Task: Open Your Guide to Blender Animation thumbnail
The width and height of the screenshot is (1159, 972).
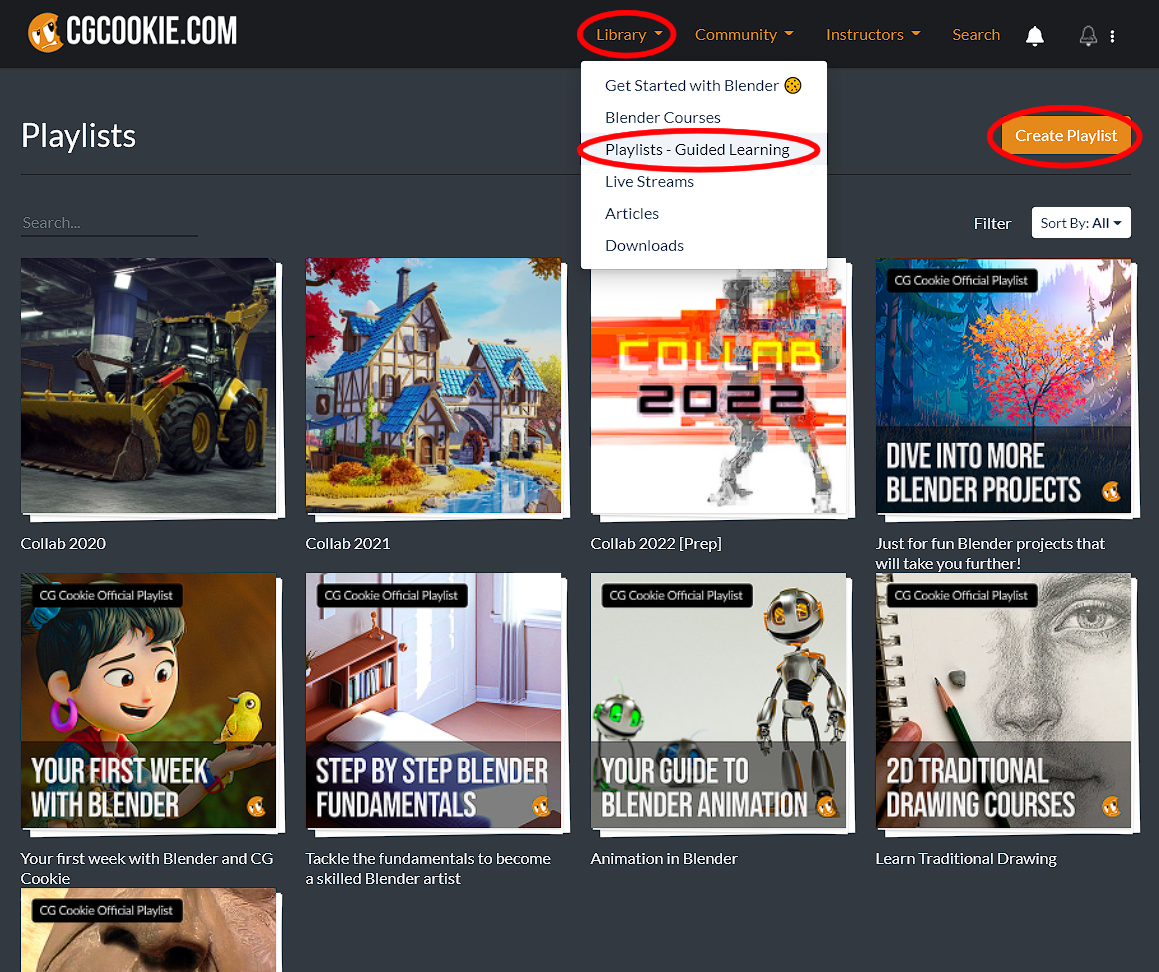Action: (718, 700)
